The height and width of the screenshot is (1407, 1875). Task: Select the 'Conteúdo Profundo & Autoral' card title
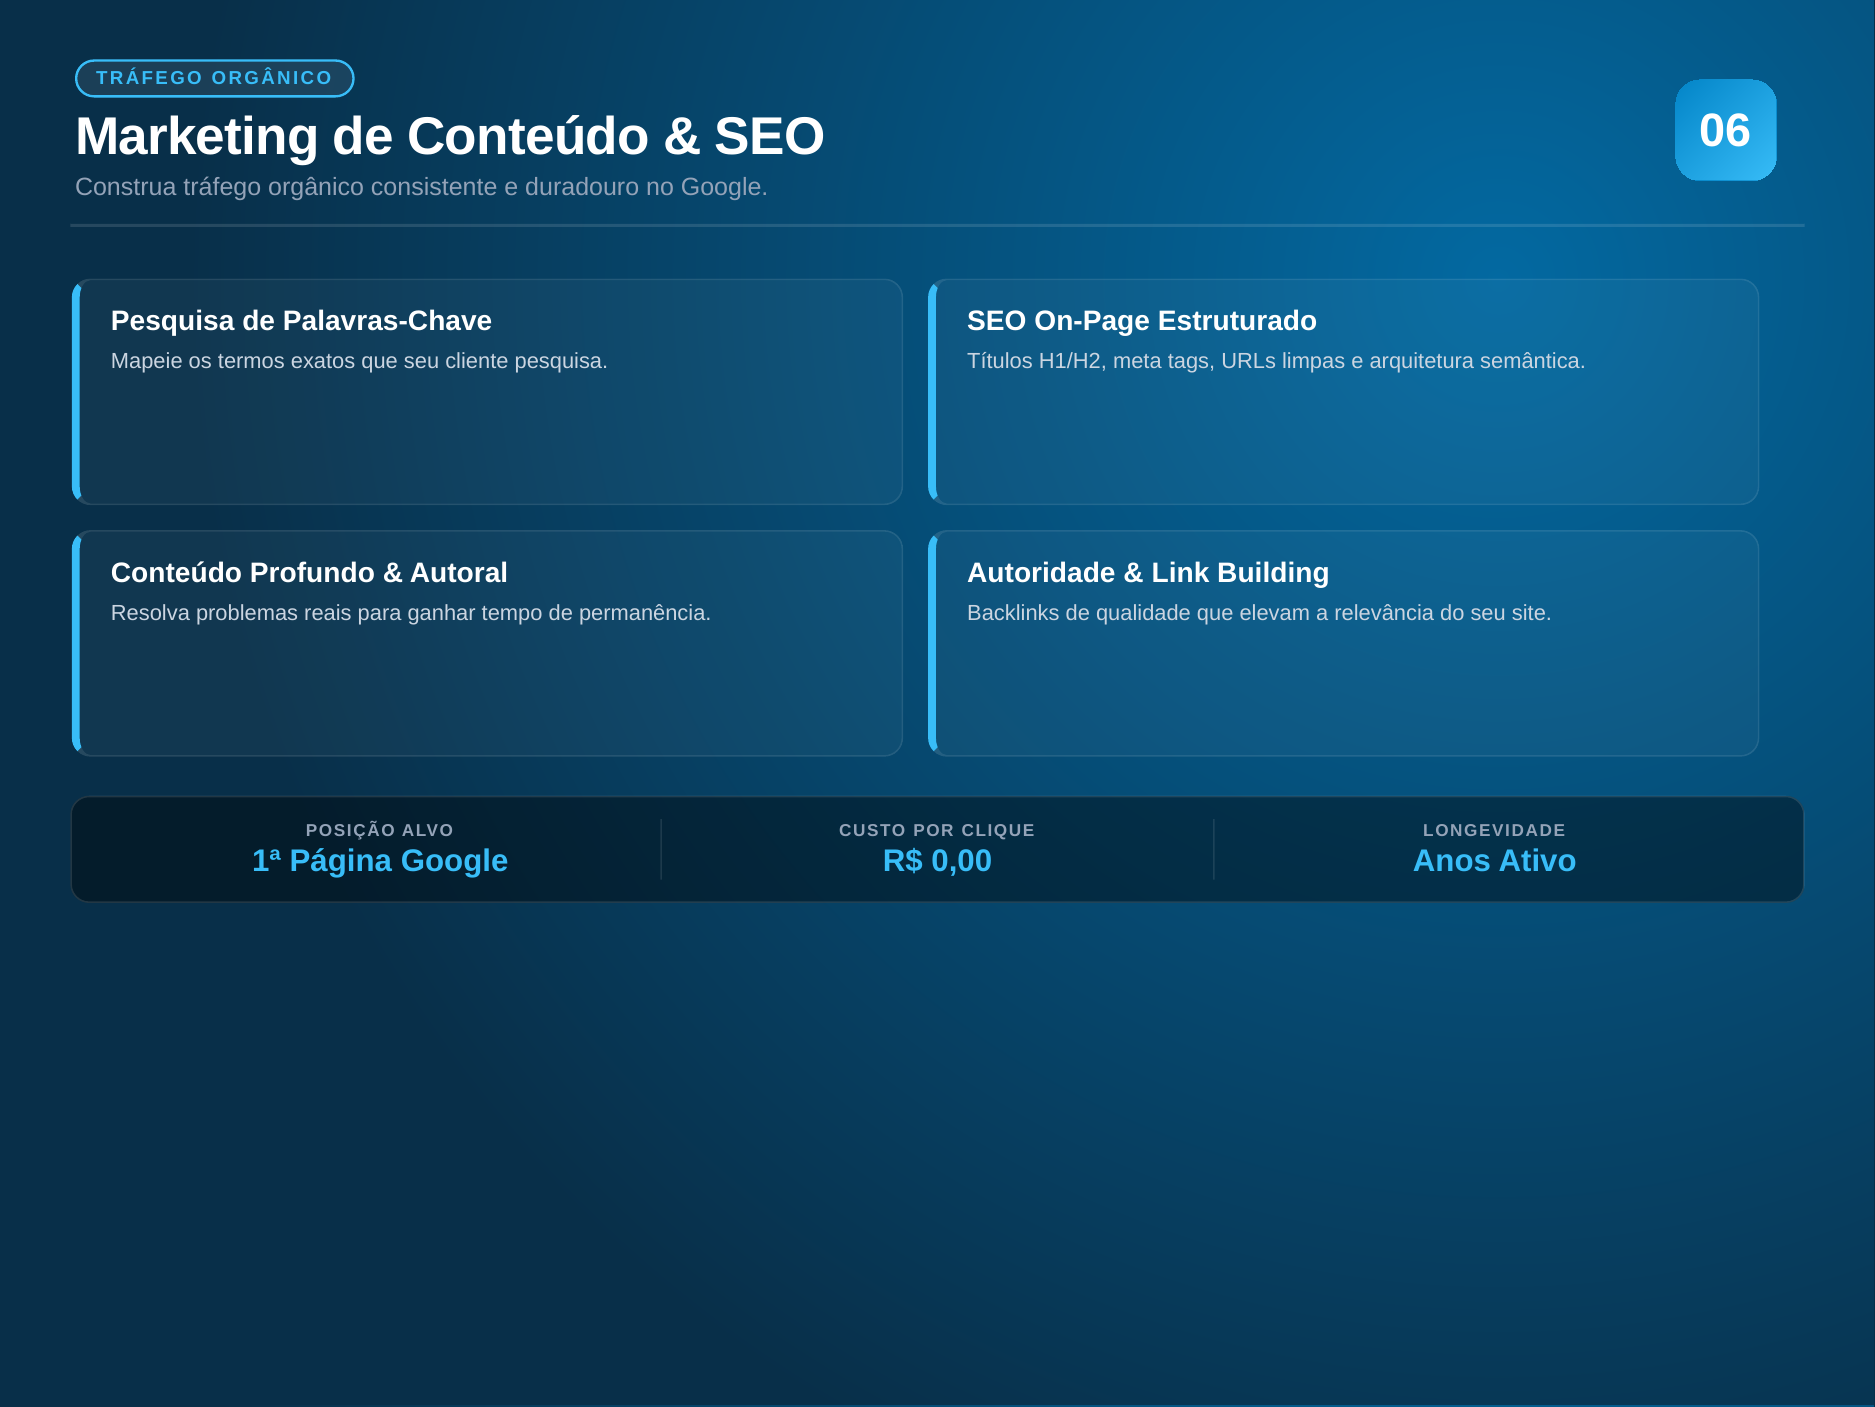(309, 572)
